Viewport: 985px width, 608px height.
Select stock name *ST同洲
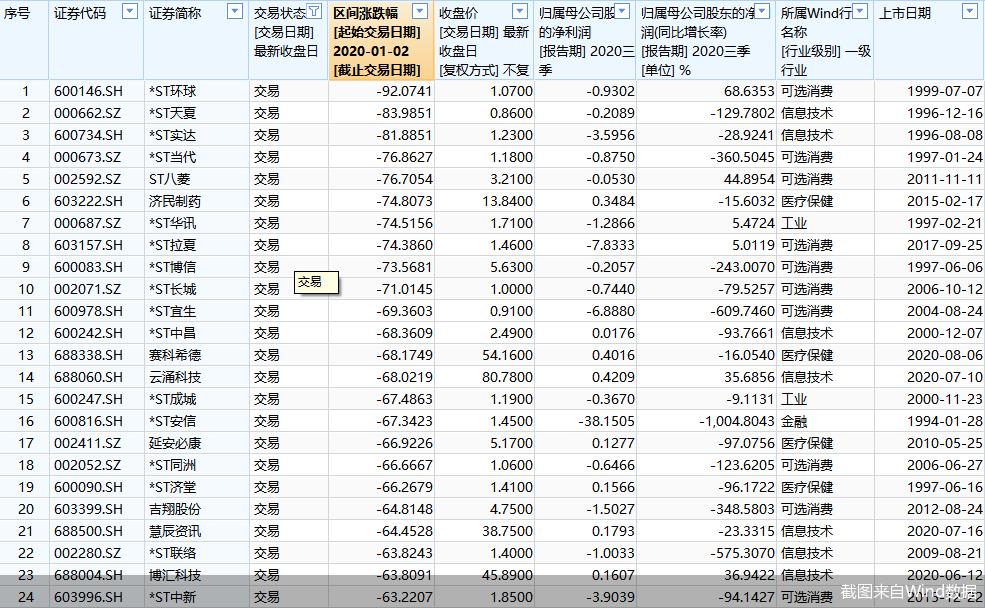point(173,465)
